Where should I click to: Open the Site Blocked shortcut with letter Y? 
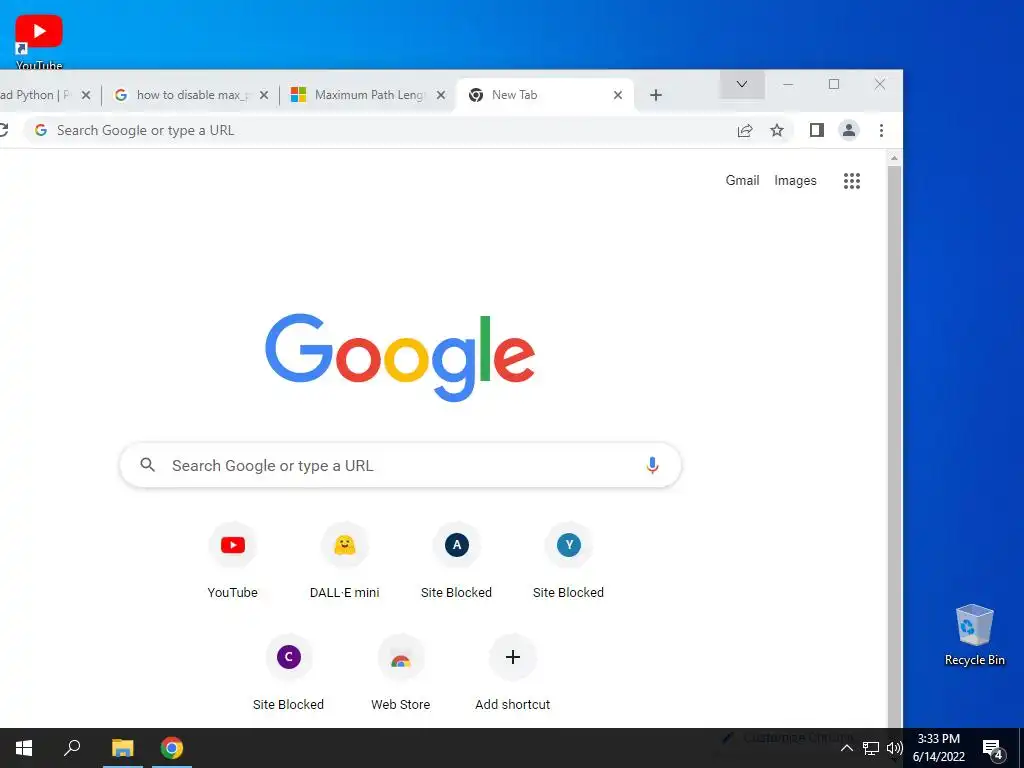click(568, 560)
